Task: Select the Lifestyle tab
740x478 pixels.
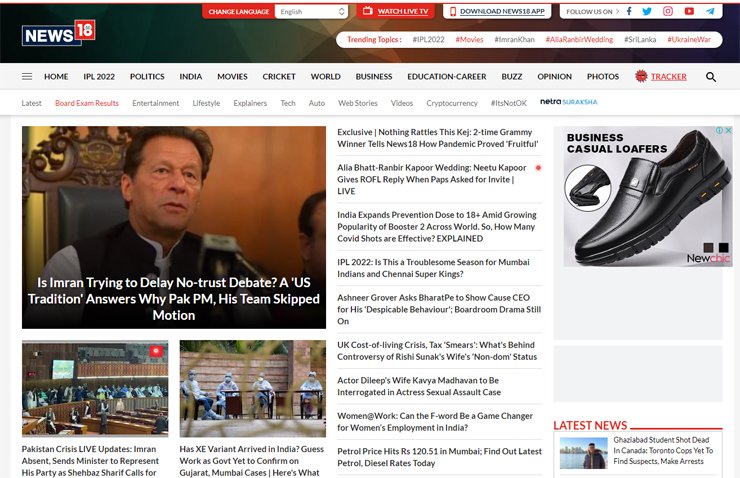Action: coord(206,103)
